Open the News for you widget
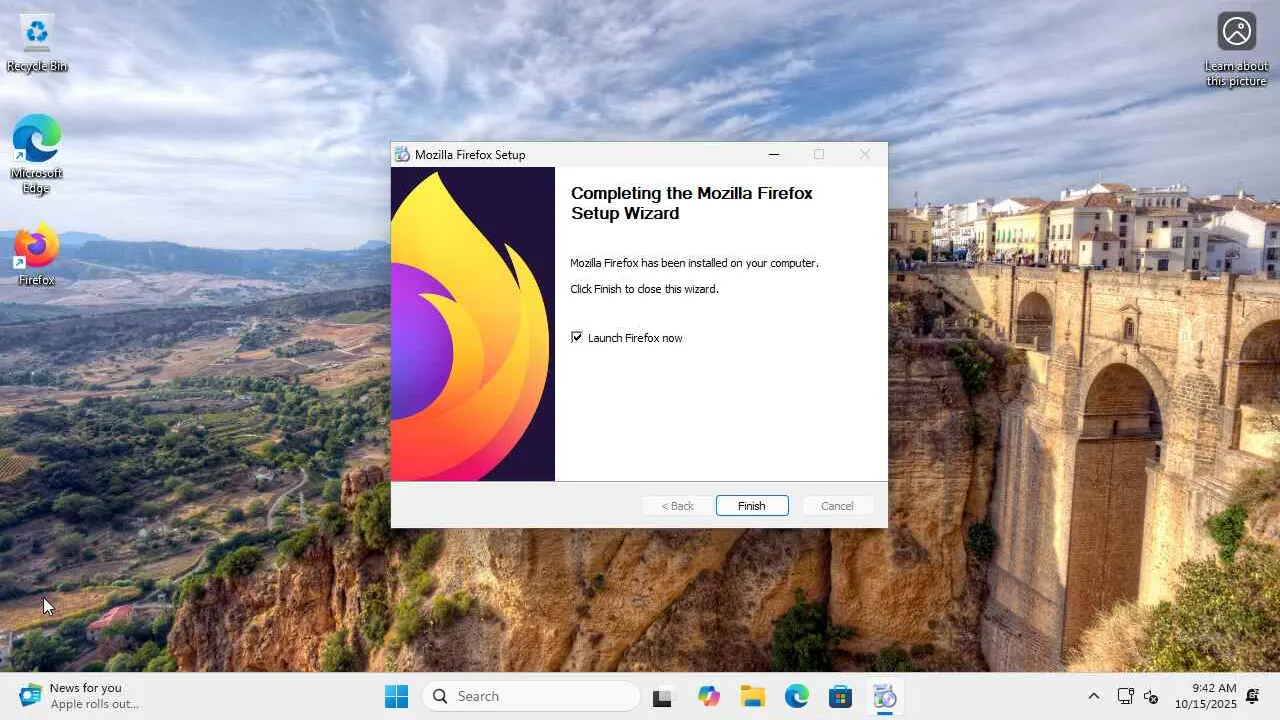 (80, 696)
